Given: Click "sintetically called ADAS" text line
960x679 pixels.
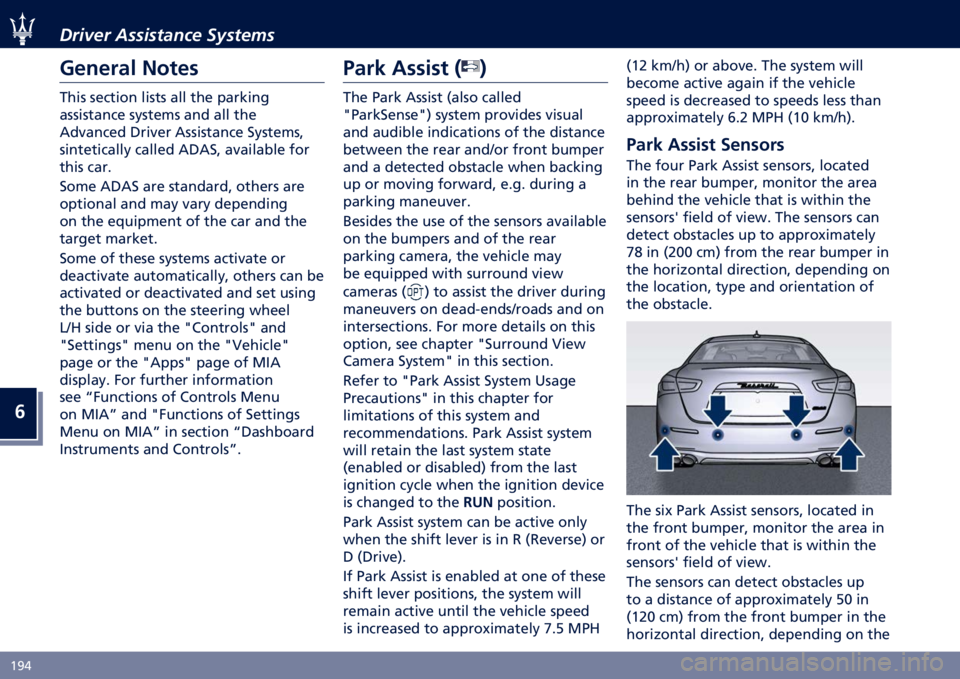Looking at the screenshot, I should (x=184, y=150).
